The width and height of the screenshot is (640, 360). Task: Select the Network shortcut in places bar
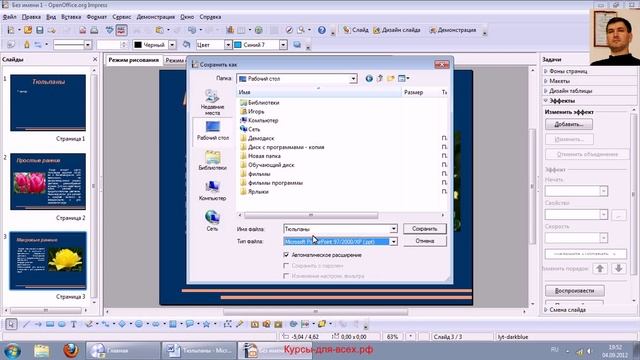[212, 220]
